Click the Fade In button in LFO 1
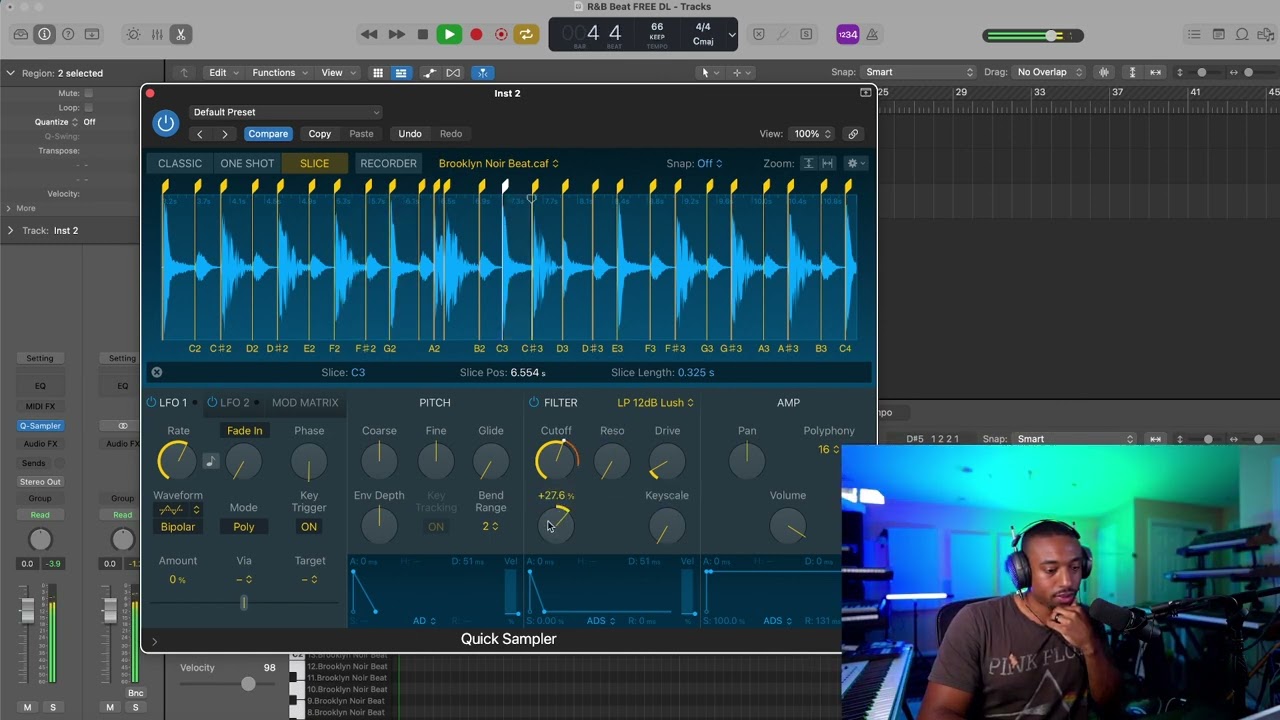This screenshot has height=720, width=1280. [x=244, y=431]
